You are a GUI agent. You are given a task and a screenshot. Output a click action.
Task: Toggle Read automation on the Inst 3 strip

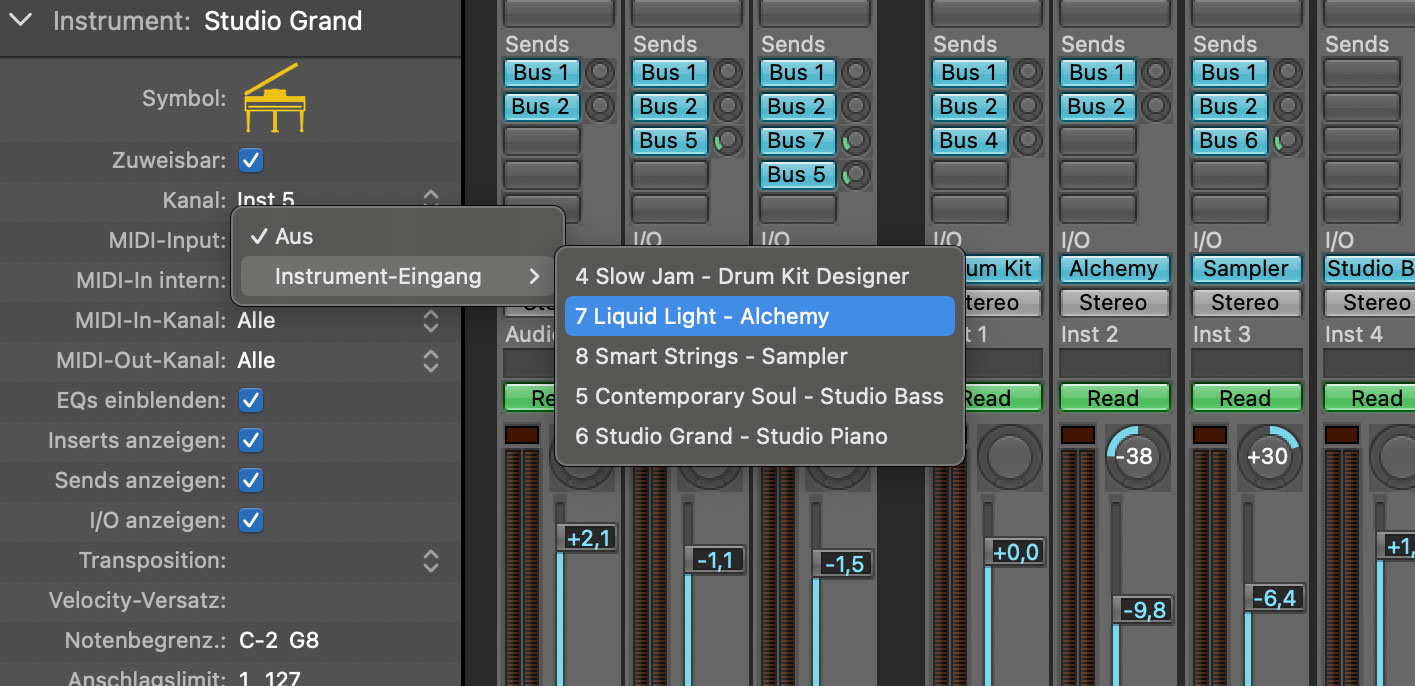click(1245, 398)
